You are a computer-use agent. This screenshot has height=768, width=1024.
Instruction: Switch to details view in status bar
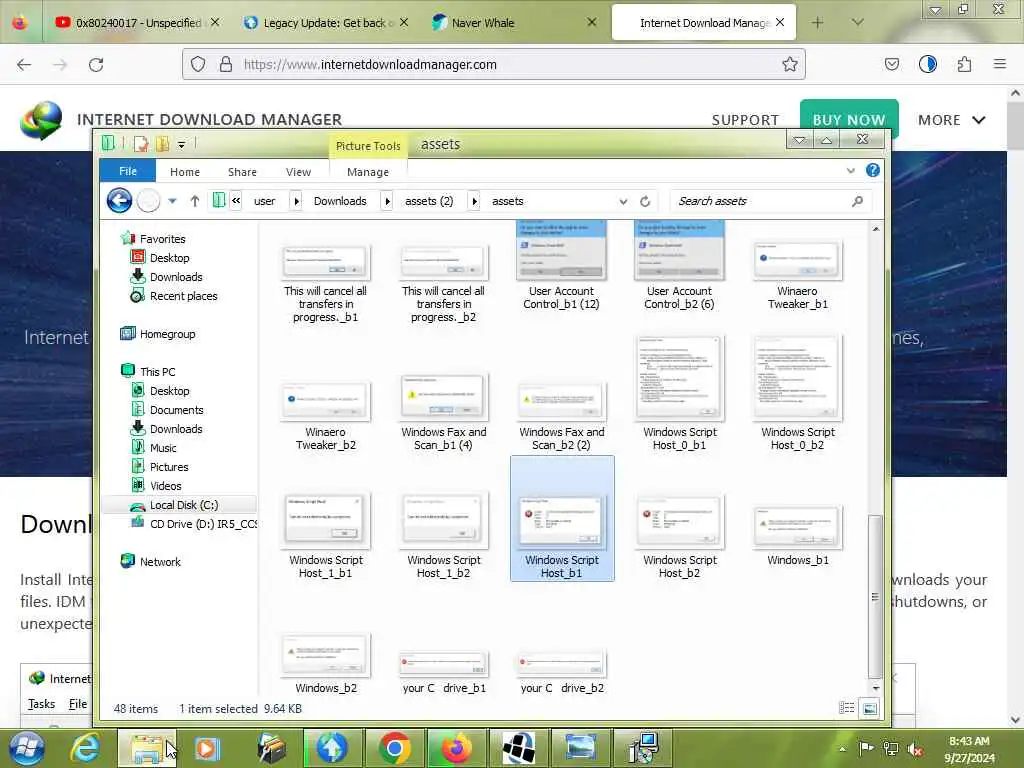point(846,708)
